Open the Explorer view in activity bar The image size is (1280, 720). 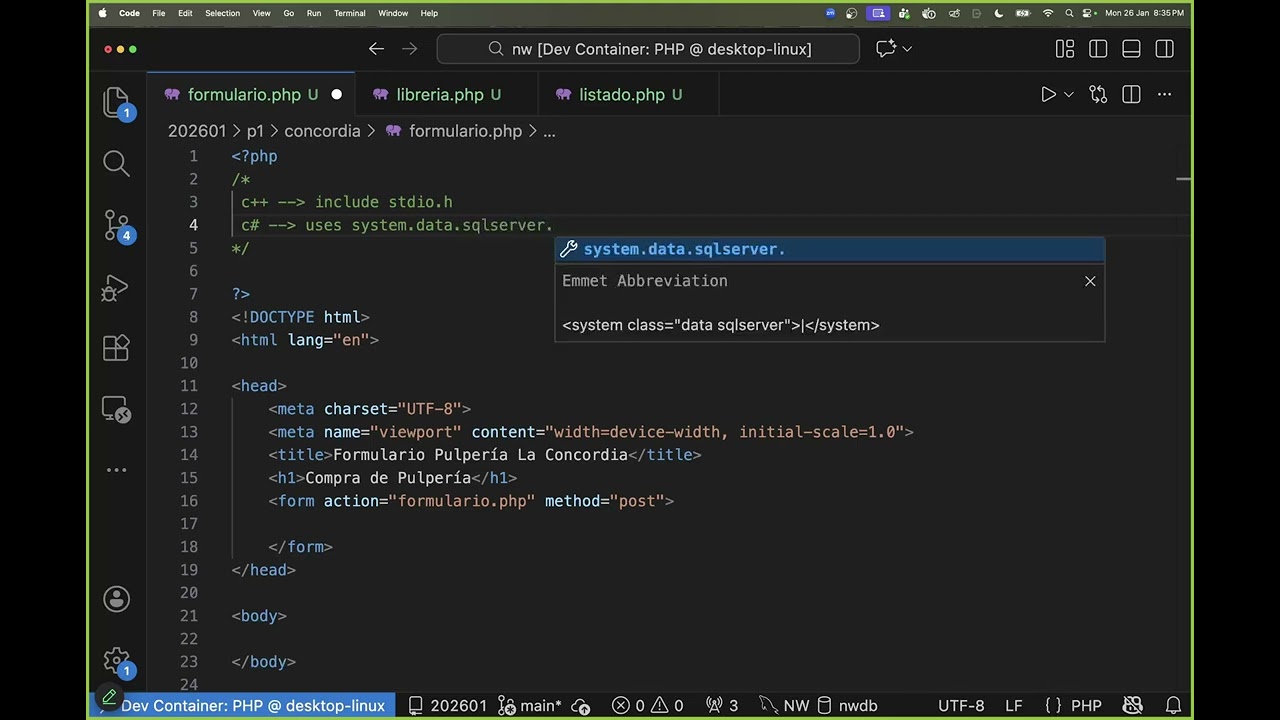point(117,104)
